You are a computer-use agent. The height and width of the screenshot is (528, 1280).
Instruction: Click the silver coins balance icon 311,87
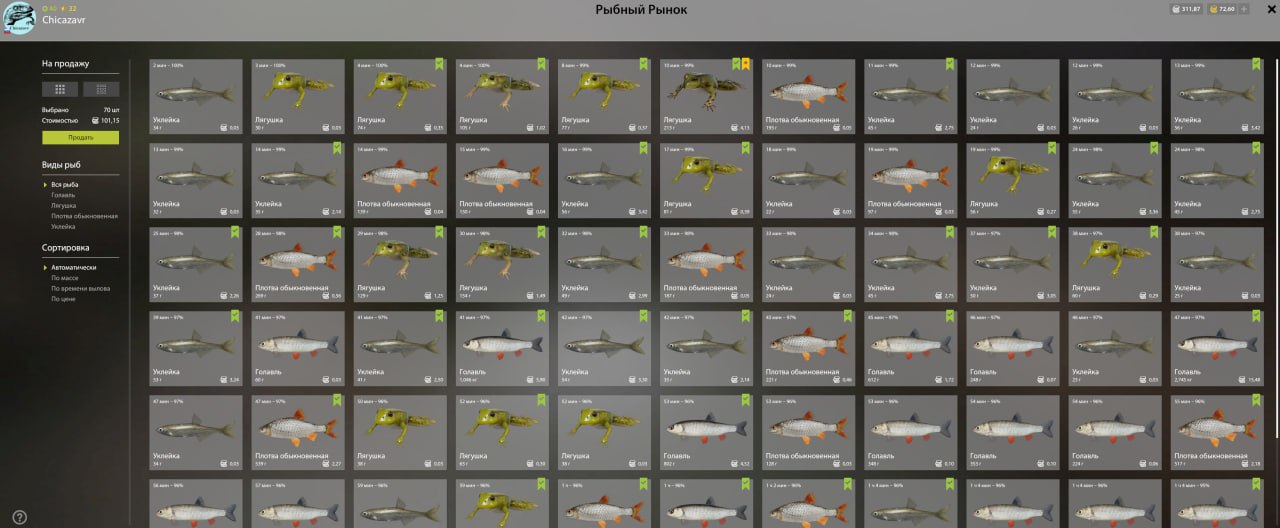click(x=1175, y=10)
